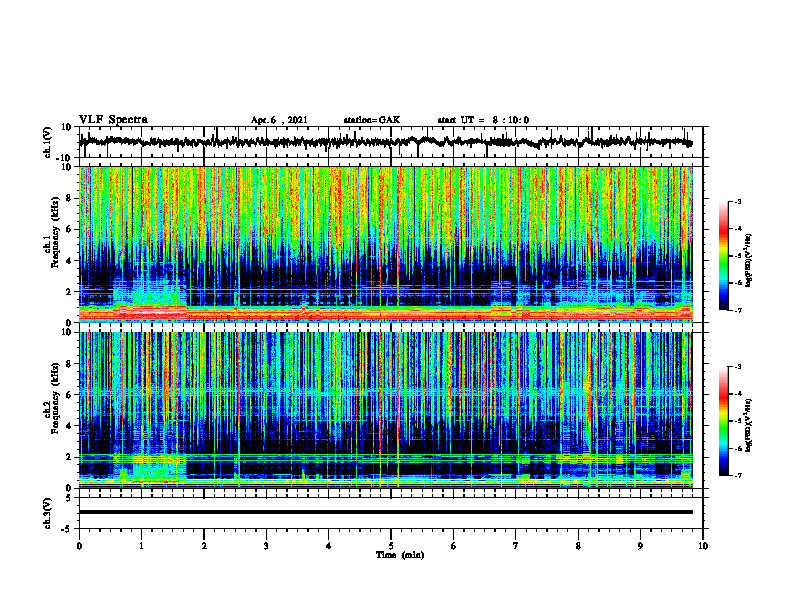Click the thick black ch.3 voltage line
Viewport: 792px width, 612px height.
(x=386, y=512)
